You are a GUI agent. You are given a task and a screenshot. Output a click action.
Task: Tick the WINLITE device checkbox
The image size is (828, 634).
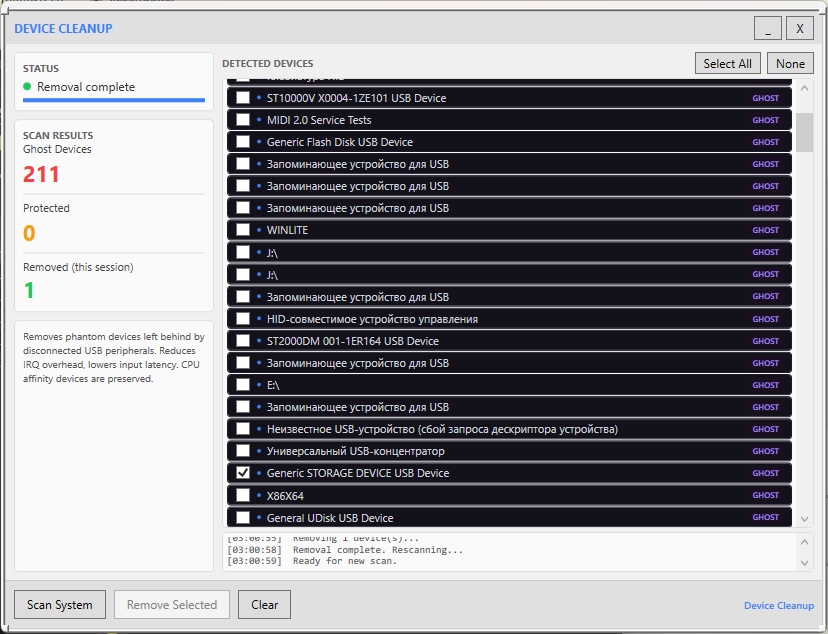click(243, 230)
